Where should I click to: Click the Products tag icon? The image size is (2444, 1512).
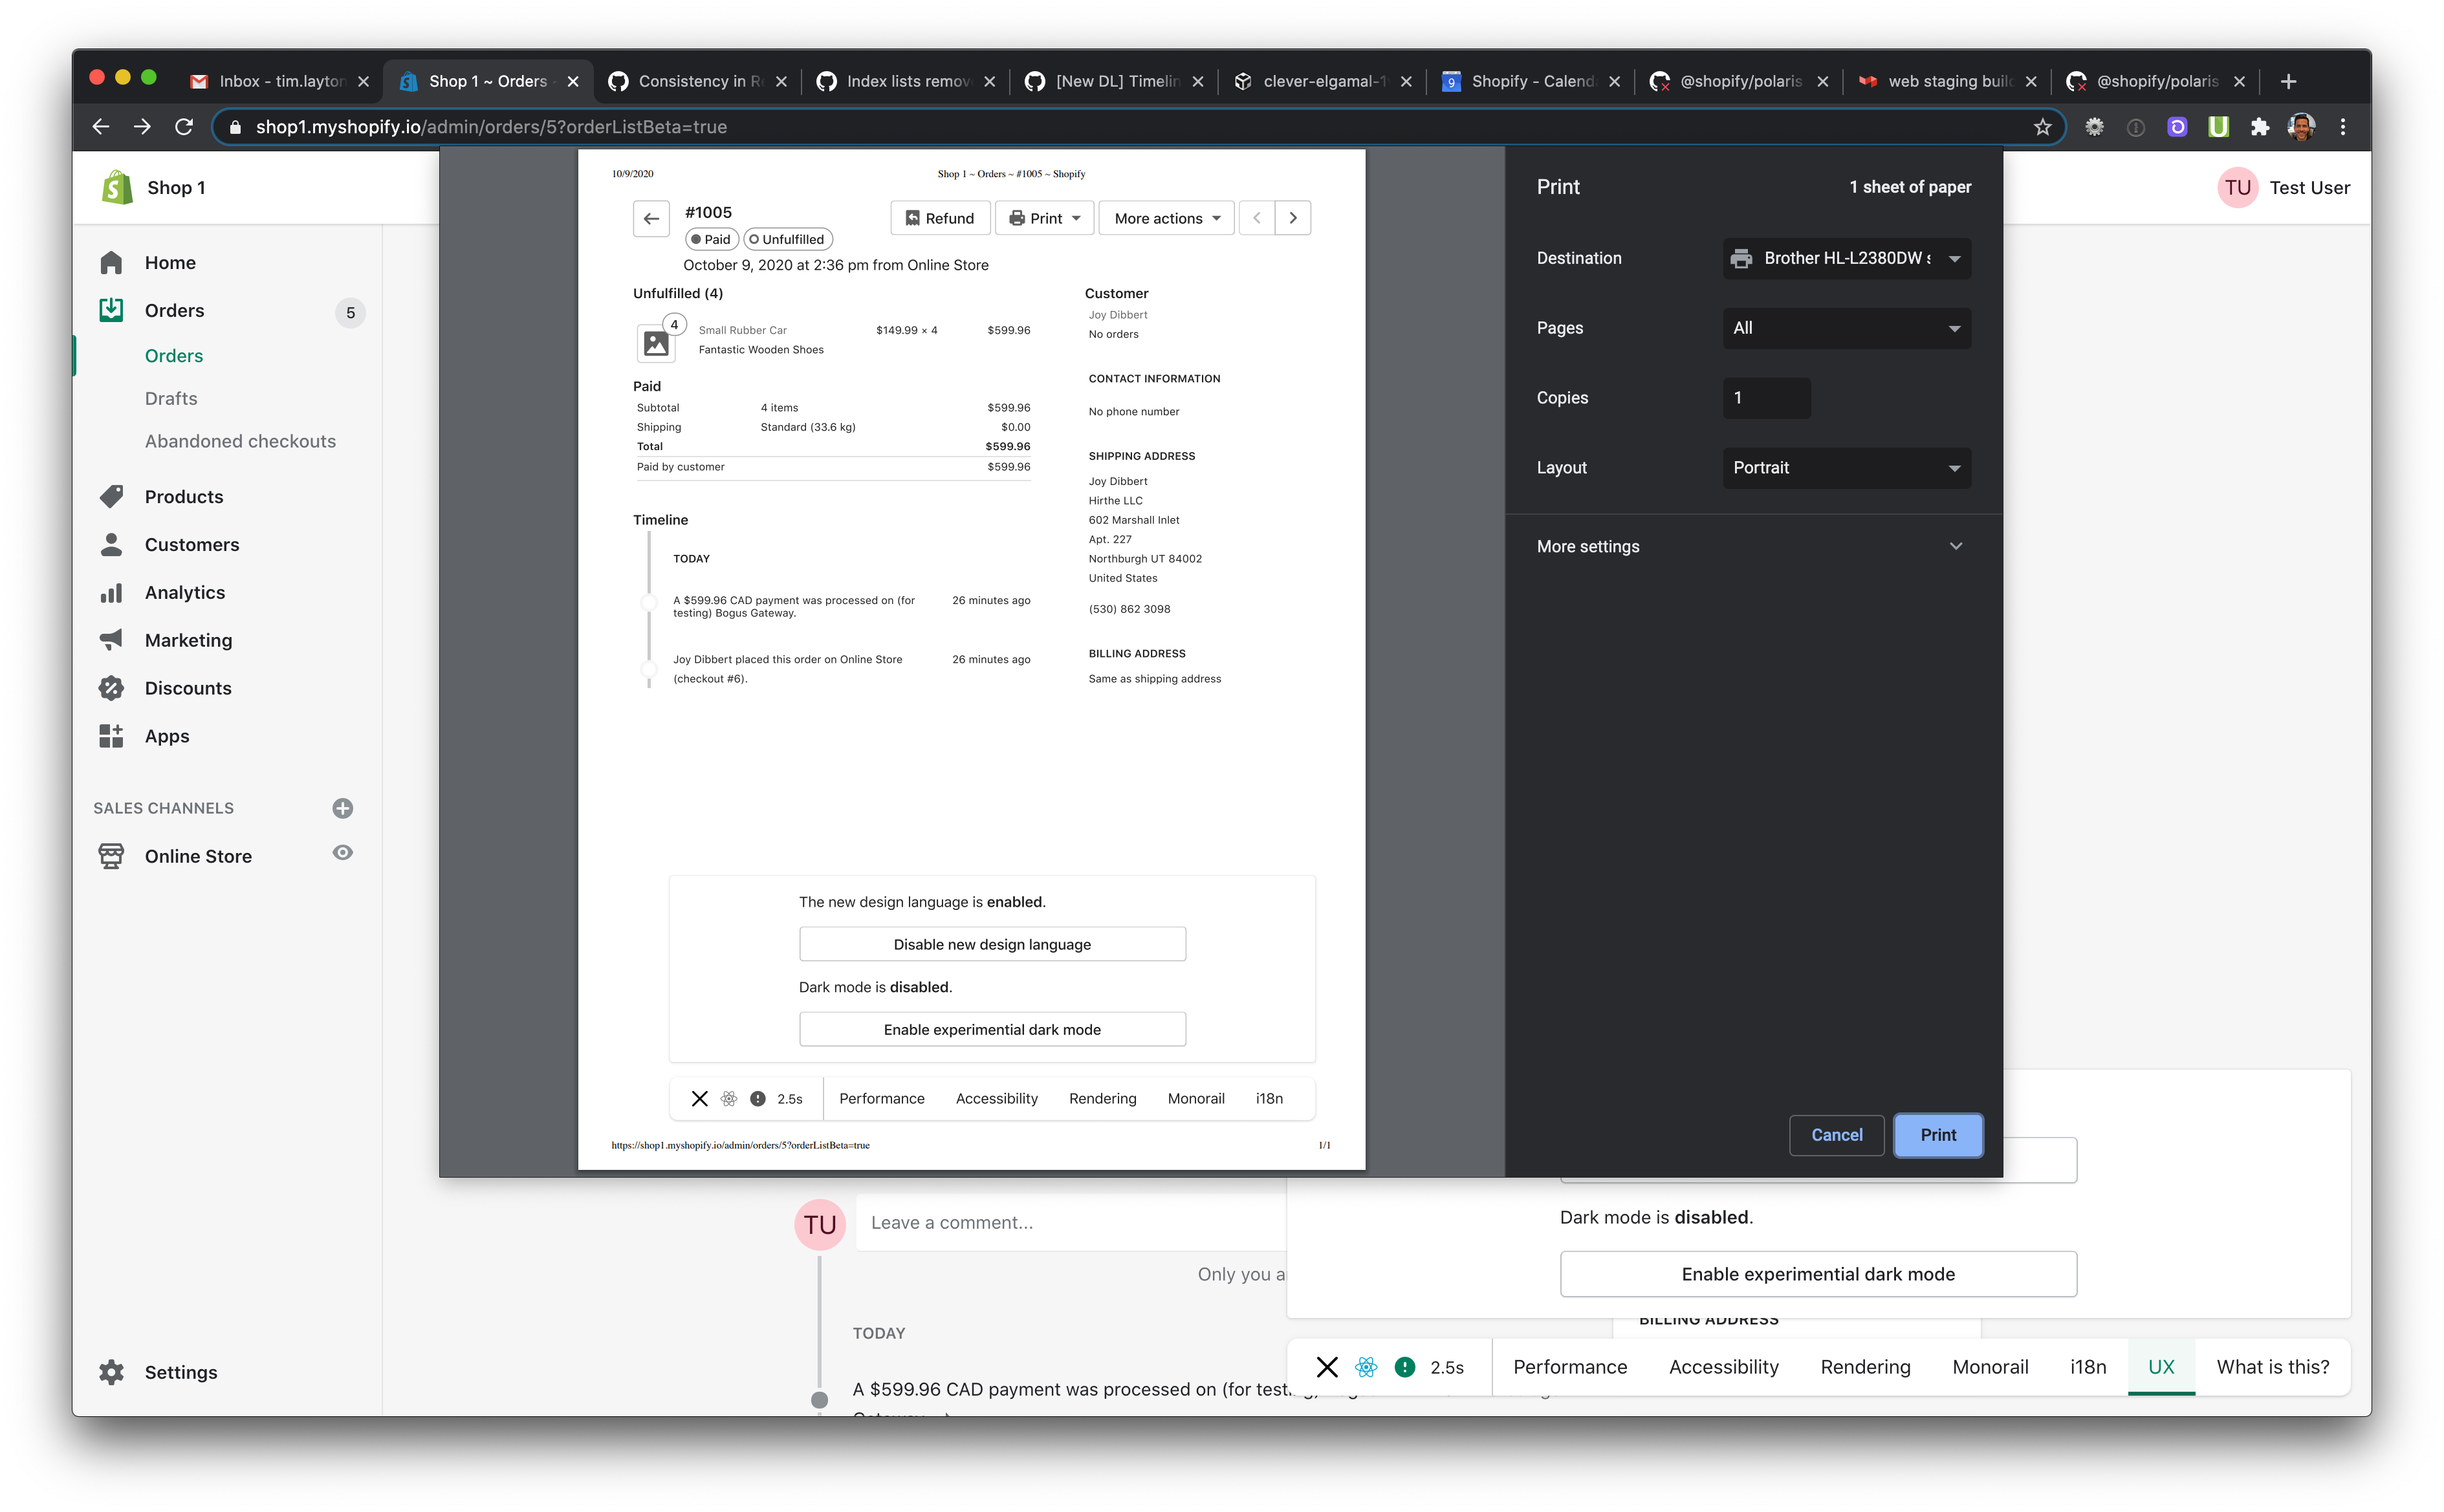coord(112,496)
